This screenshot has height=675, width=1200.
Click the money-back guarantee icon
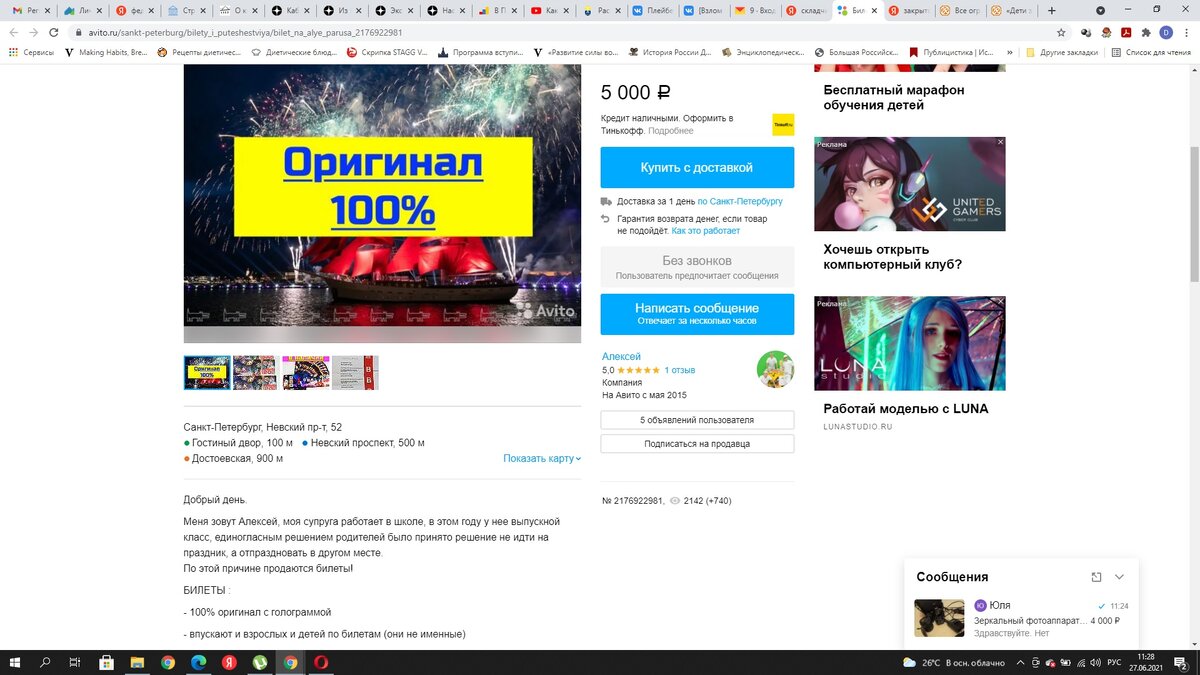[604, 219]
